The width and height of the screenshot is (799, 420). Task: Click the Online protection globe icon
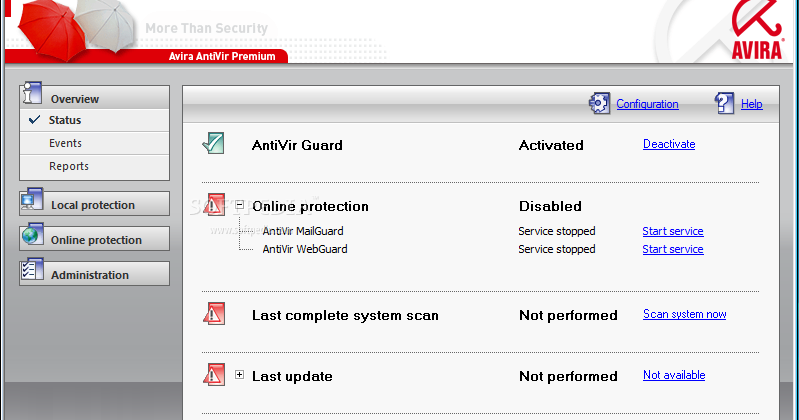pos(33,234)
